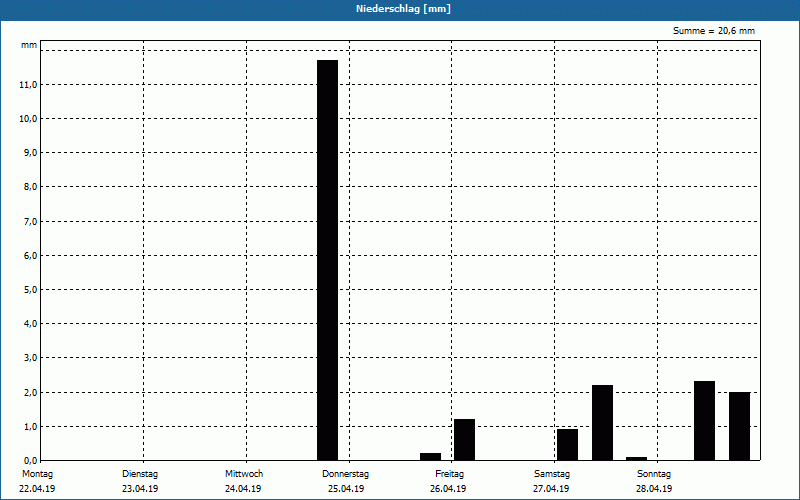Click the 11,0 y-axis value

(x=28, y=85)
